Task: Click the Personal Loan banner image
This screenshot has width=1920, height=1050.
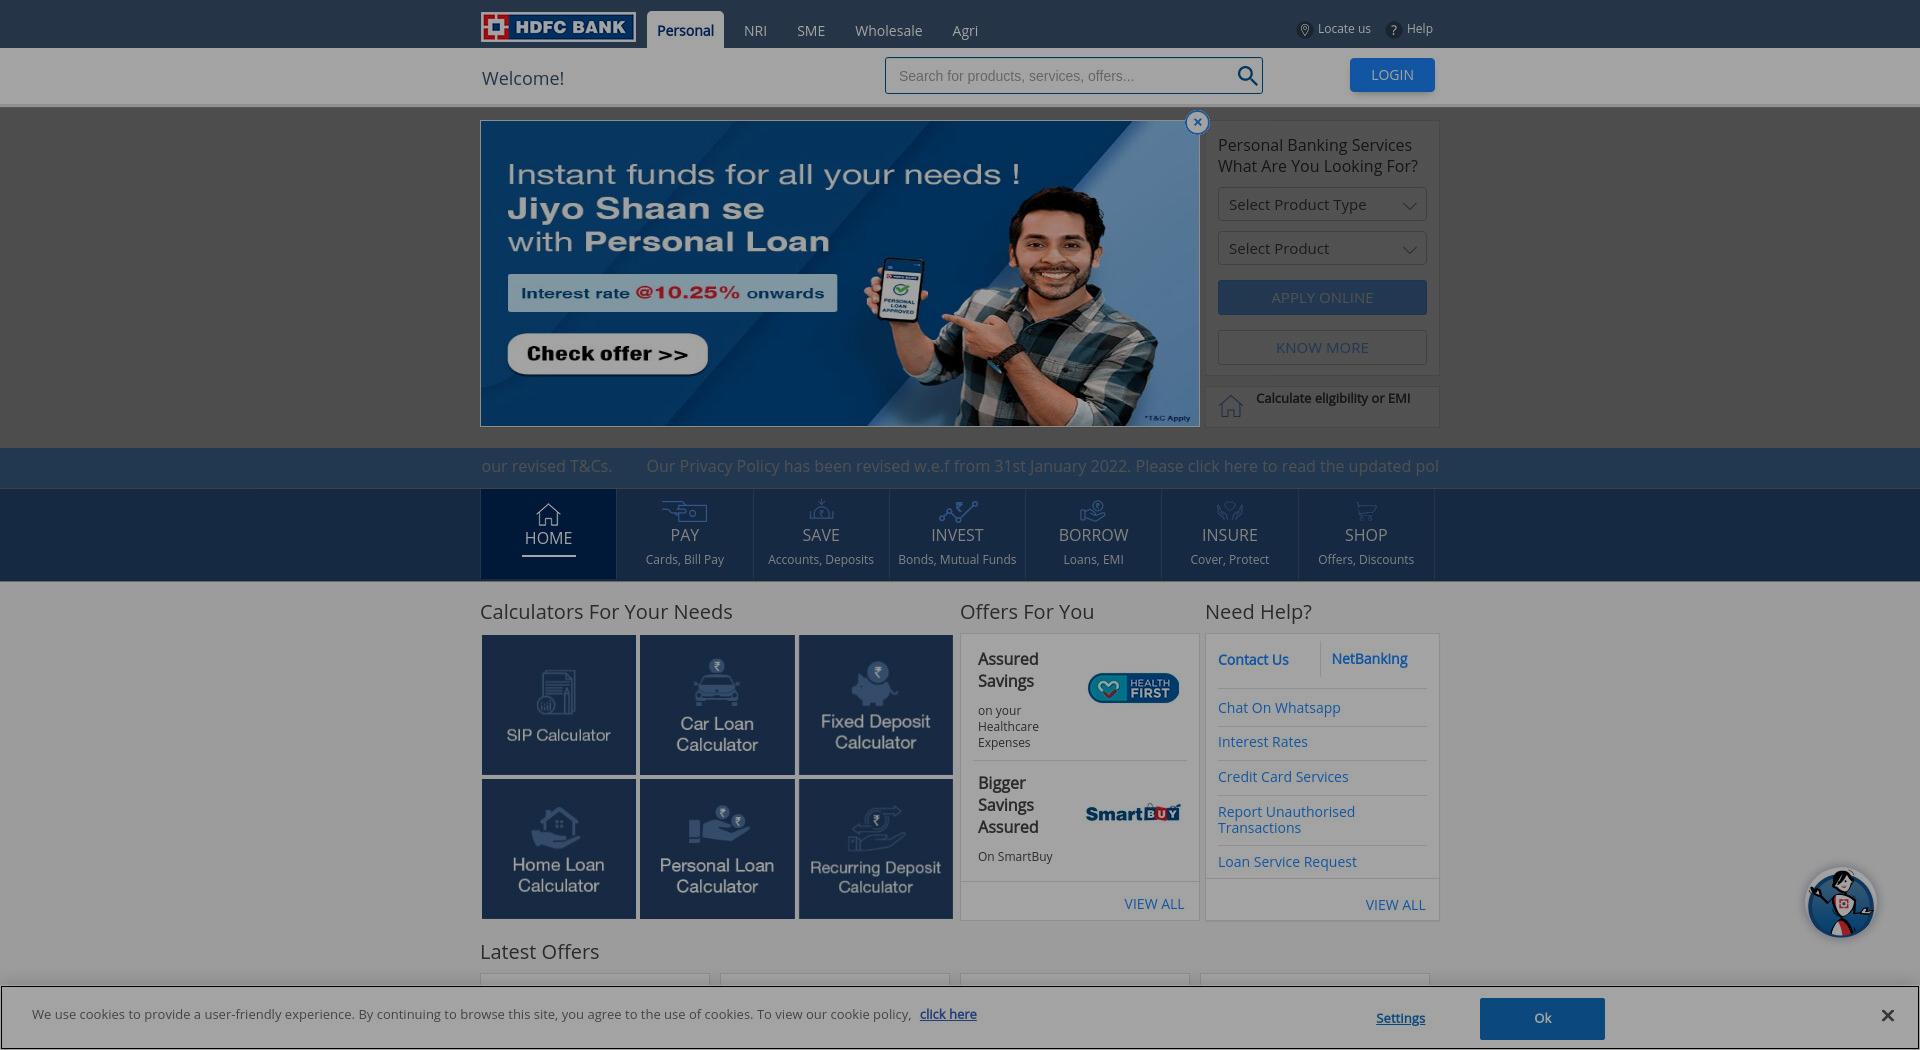Action: [x=840, y=274]
